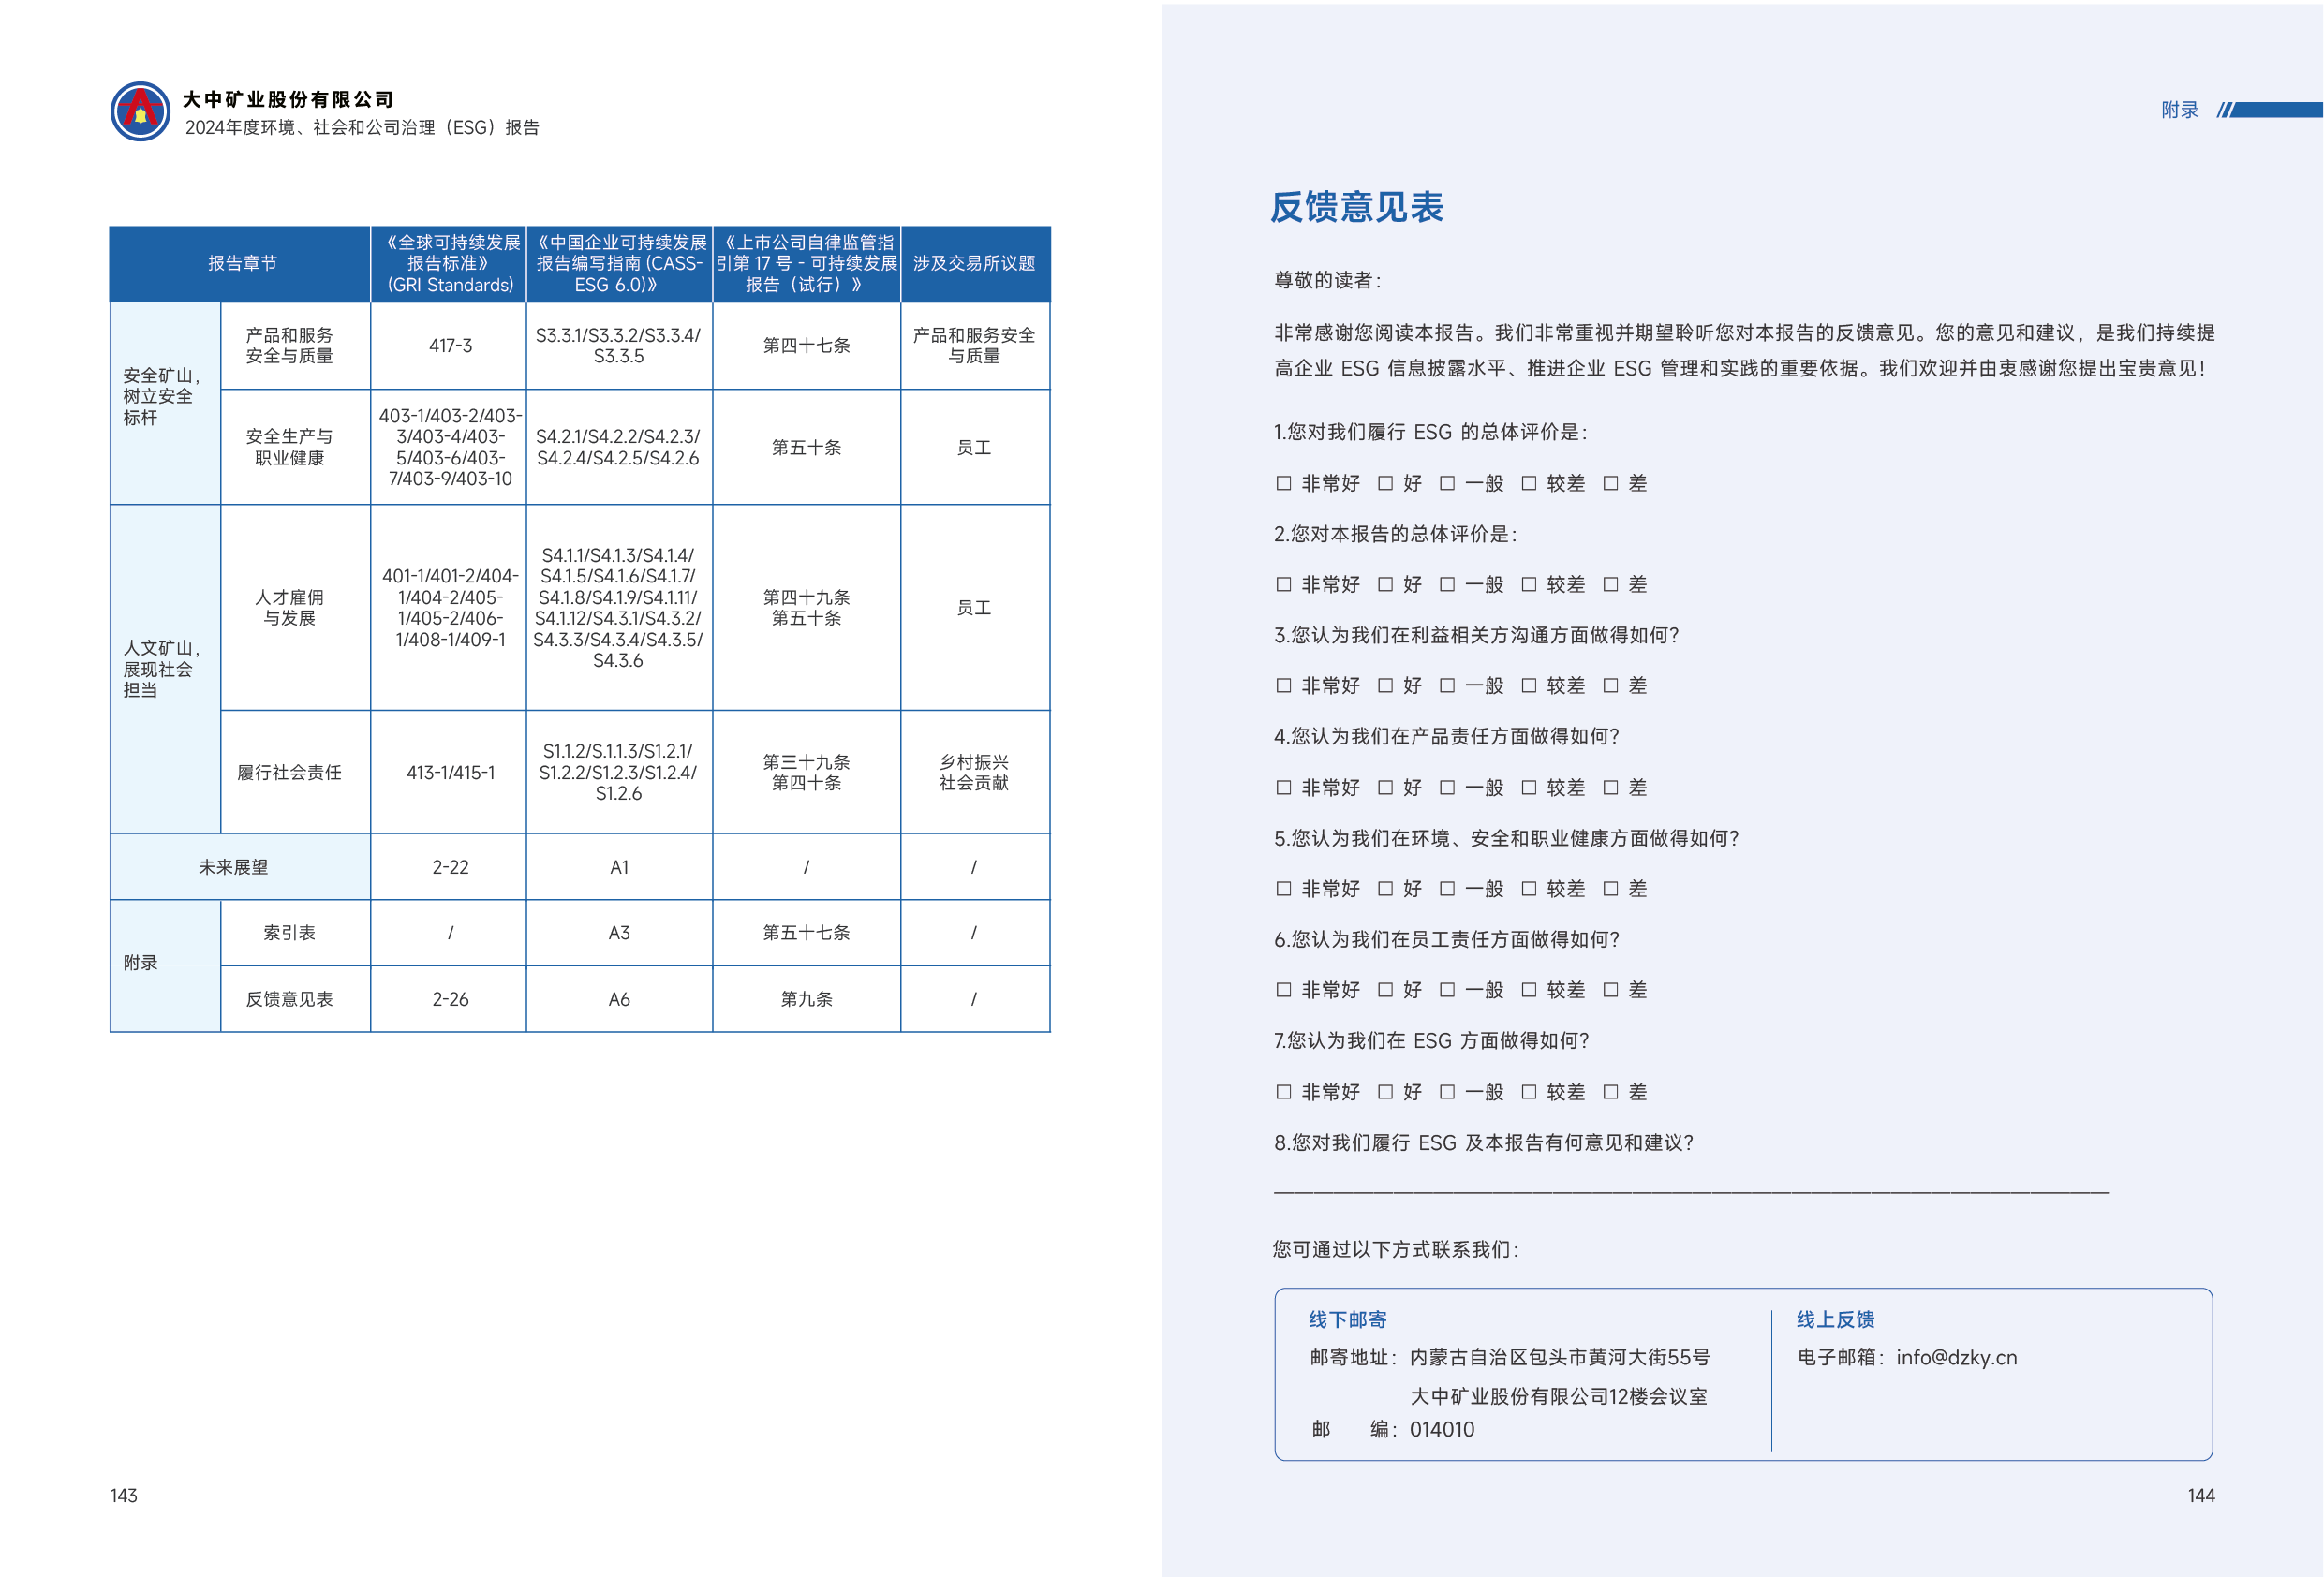Click the 附录 section marker at top right
Image resolution: width=2324 pixels, height=1577 pixels.
(x=2179, y=110)
